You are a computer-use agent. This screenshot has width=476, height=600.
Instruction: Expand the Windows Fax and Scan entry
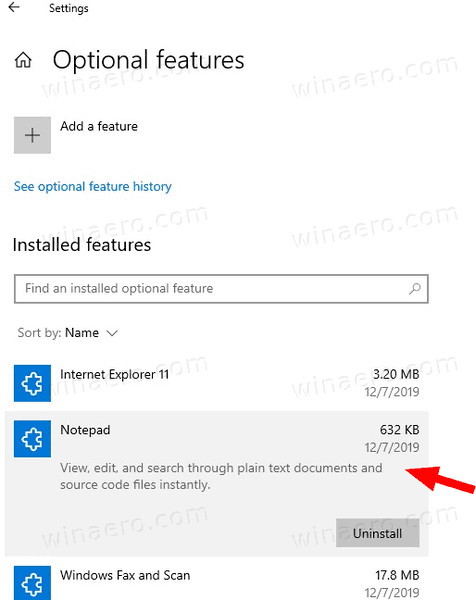coord(217,582)
